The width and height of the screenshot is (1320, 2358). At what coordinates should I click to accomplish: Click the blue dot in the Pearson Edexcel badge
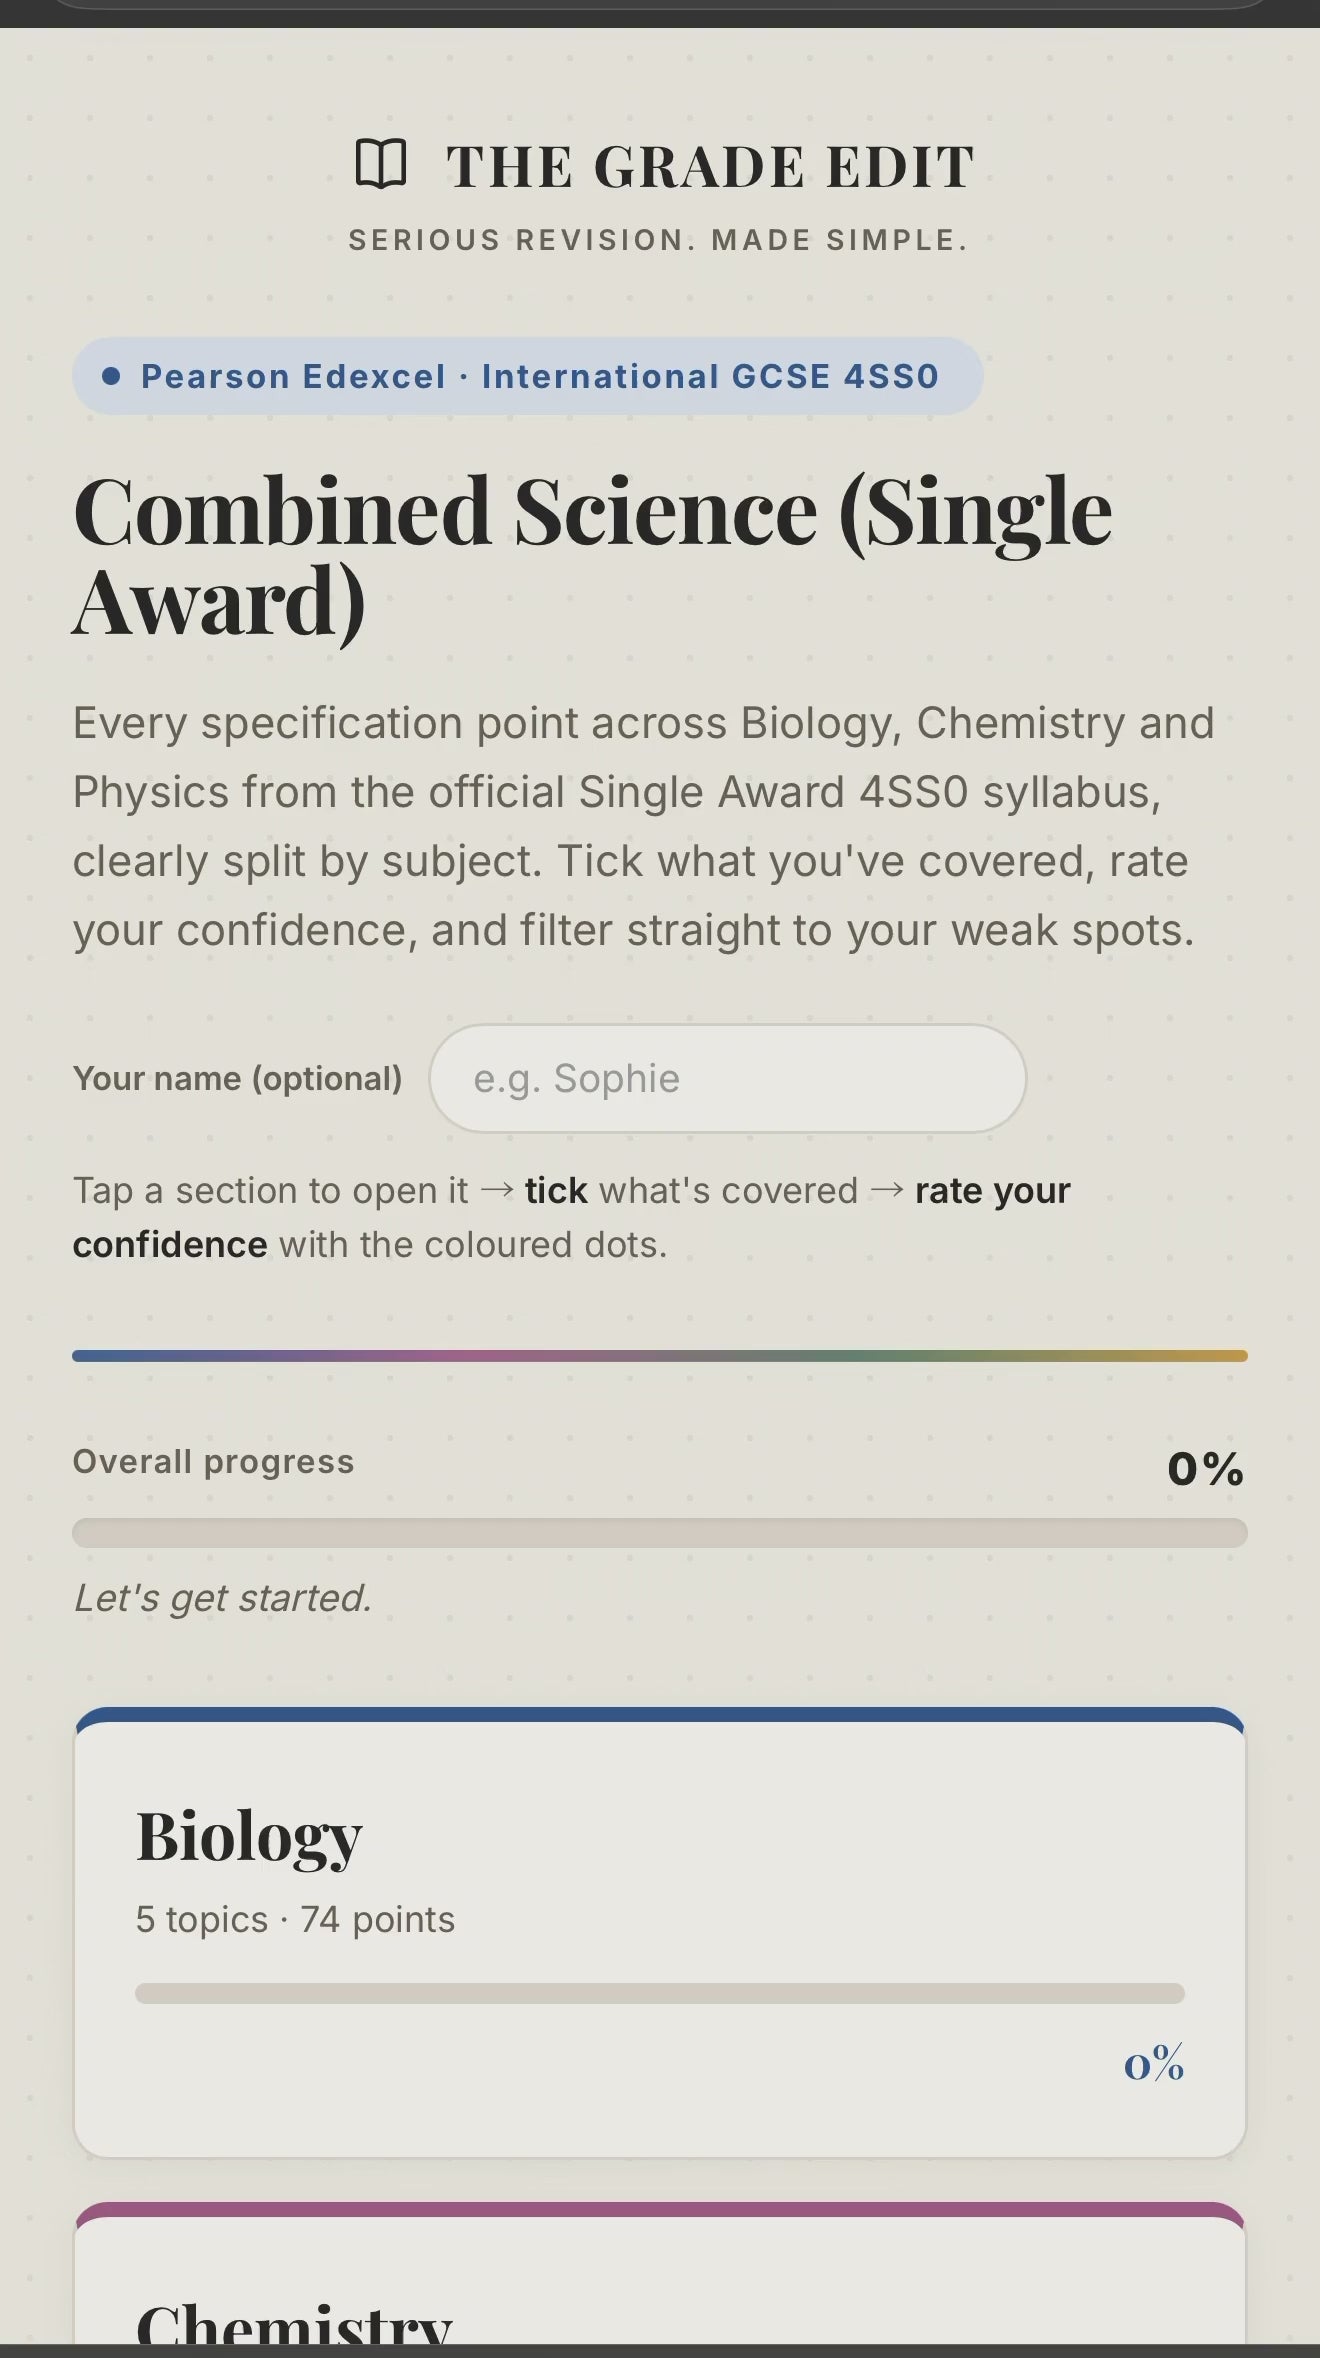pyautogui.click(x=112, y=376)
